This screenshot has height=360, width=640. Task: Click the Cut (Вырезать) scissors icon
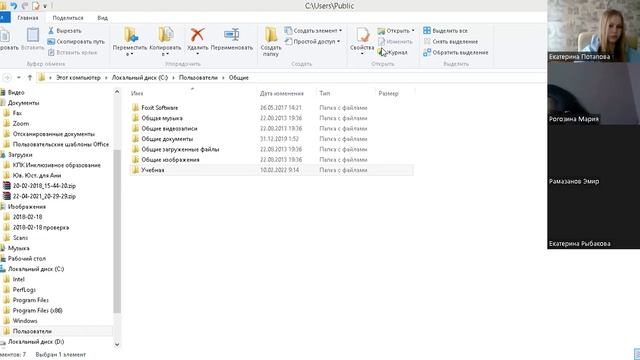[51, 31]
